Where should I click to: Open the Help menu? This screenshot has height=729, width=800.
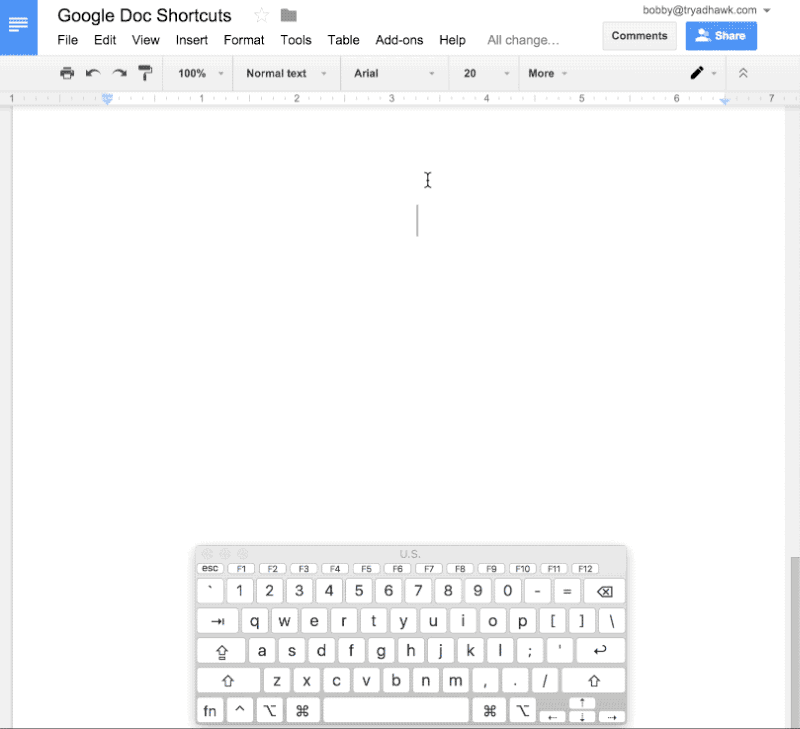click(x=452, y=40)
